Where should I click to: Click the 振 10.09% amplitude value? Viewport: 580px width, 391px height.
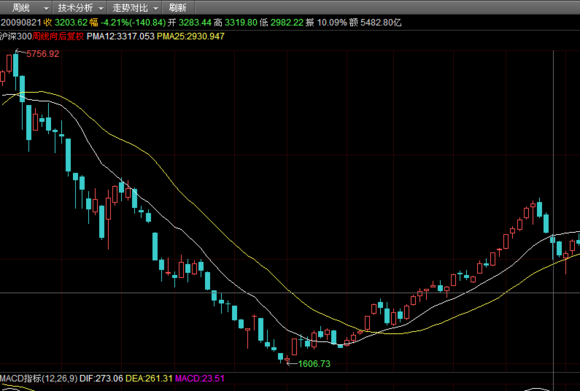pyautogui.click(x=326, y=23)
